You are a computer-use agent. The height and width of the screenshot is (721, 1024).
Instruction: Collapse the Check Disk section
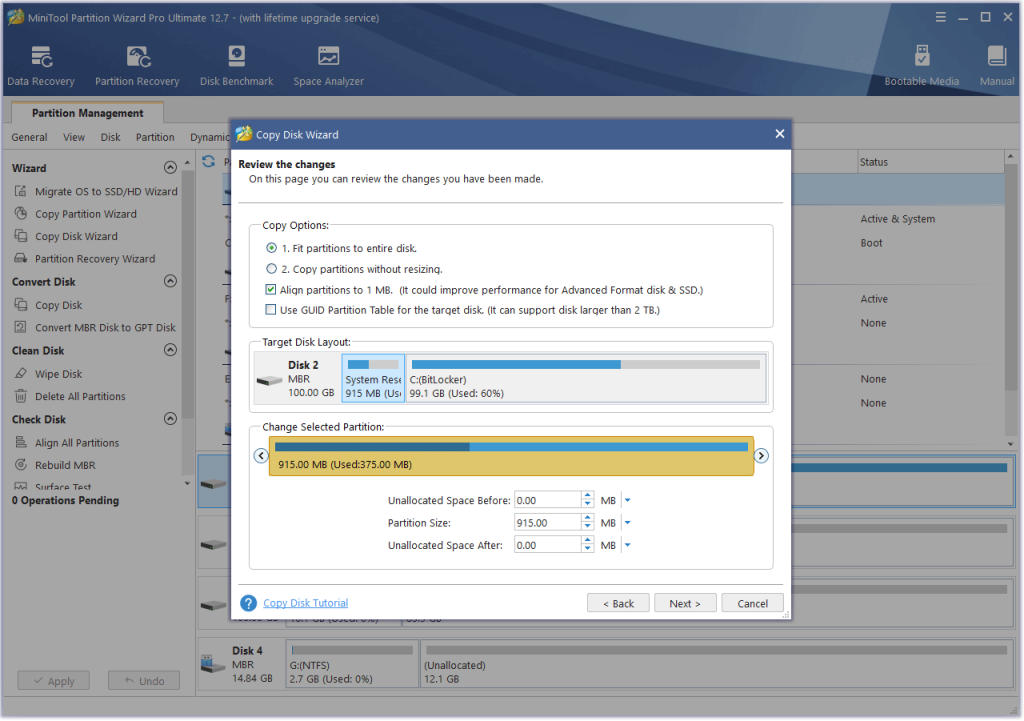pyautogui.click(x=170, y=419)
